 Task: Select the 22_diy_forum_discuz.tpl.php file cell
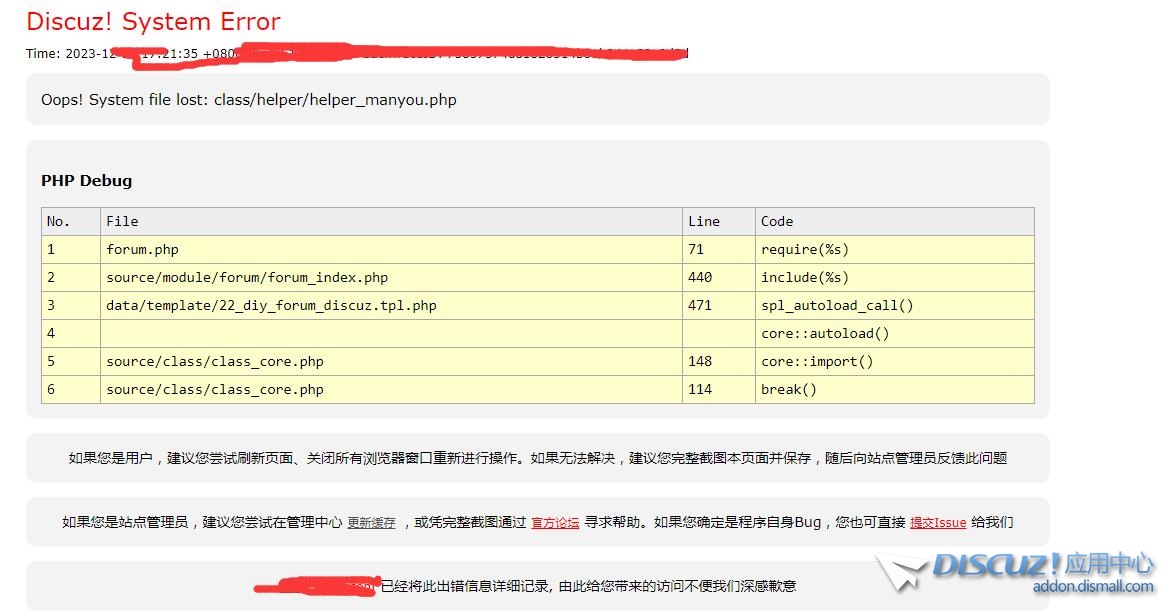(x=271, y=306)
